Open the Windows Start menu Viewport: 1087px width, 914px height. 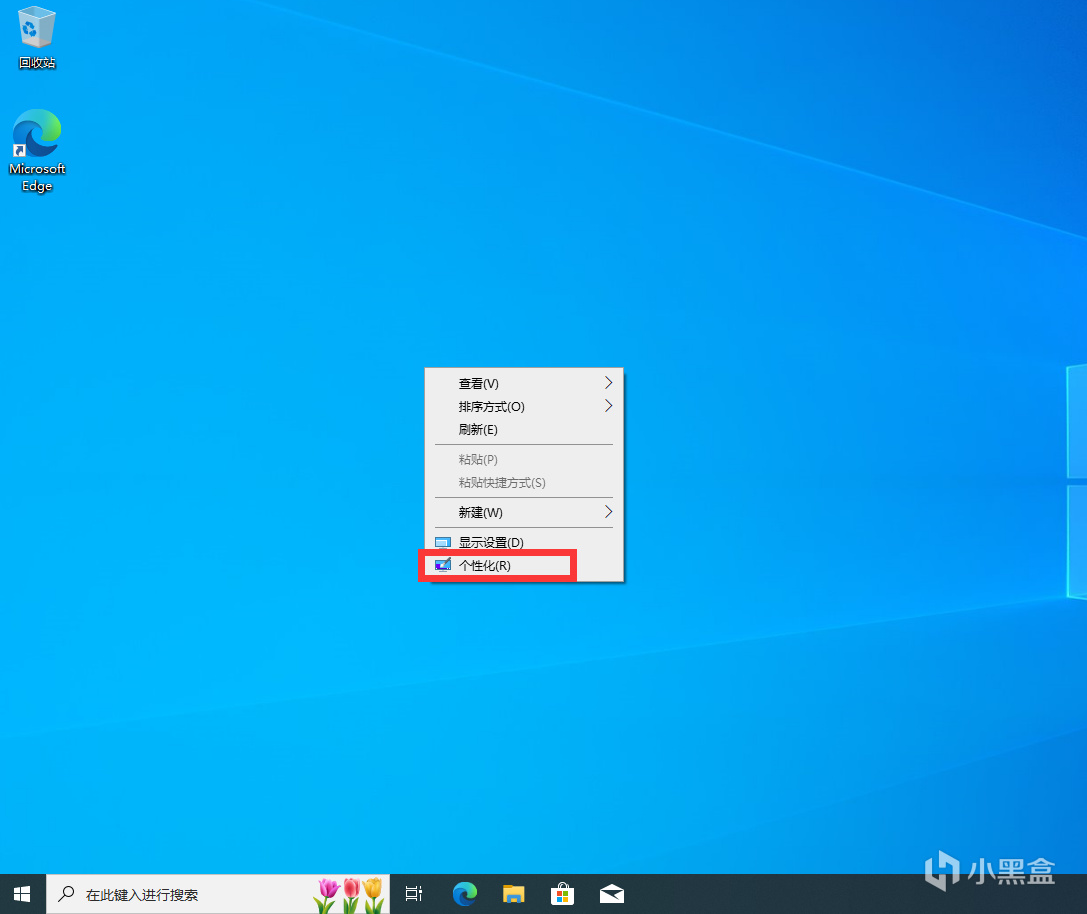22,895
